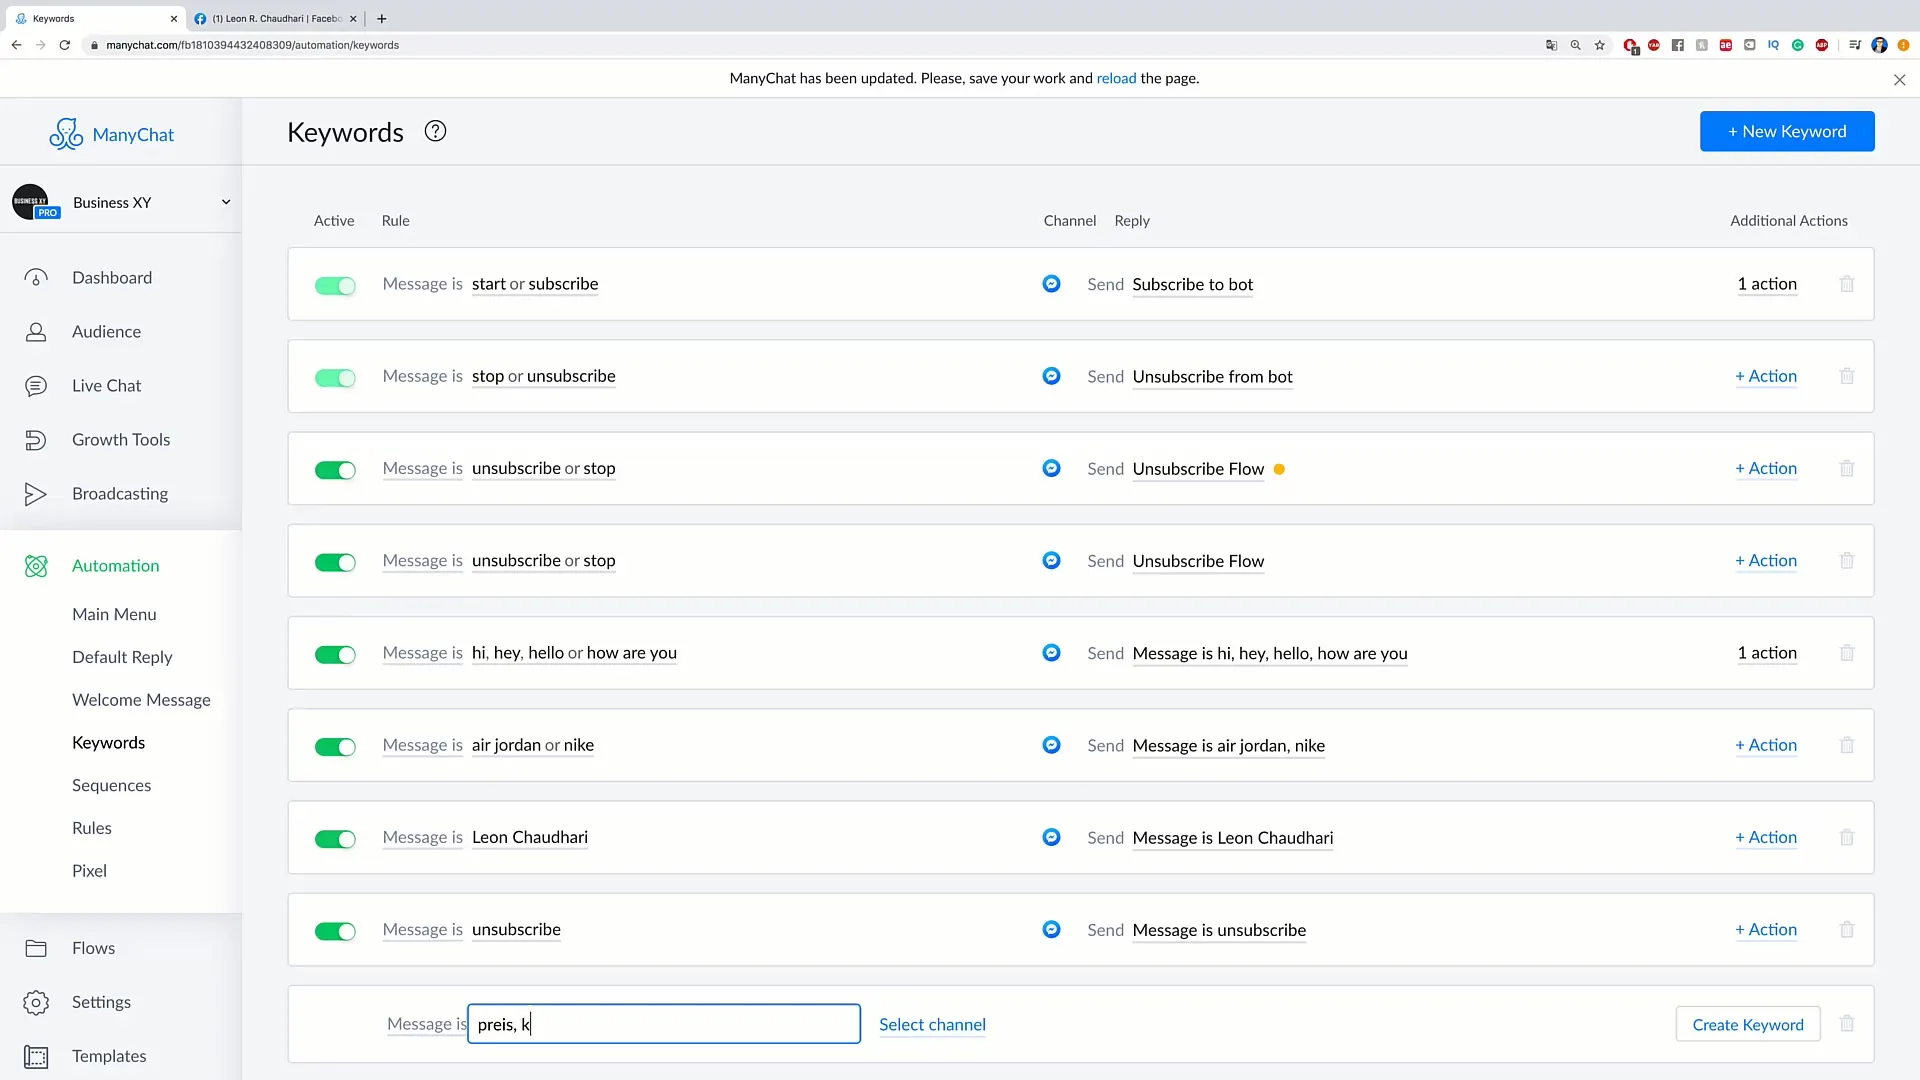1920x1080 pixels.
Task: Click the browser zoom magnifier icon
Action: [x=1576, y=45]
